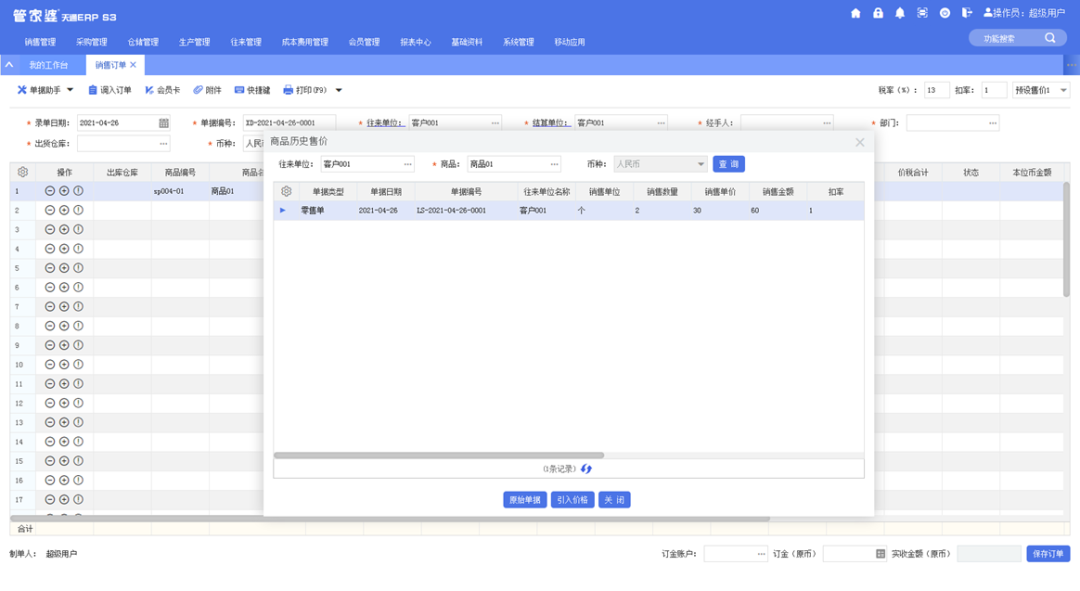Click the 查询 button in the dialog
This screenshot has height=591, width=1080.
click(728, 164)
